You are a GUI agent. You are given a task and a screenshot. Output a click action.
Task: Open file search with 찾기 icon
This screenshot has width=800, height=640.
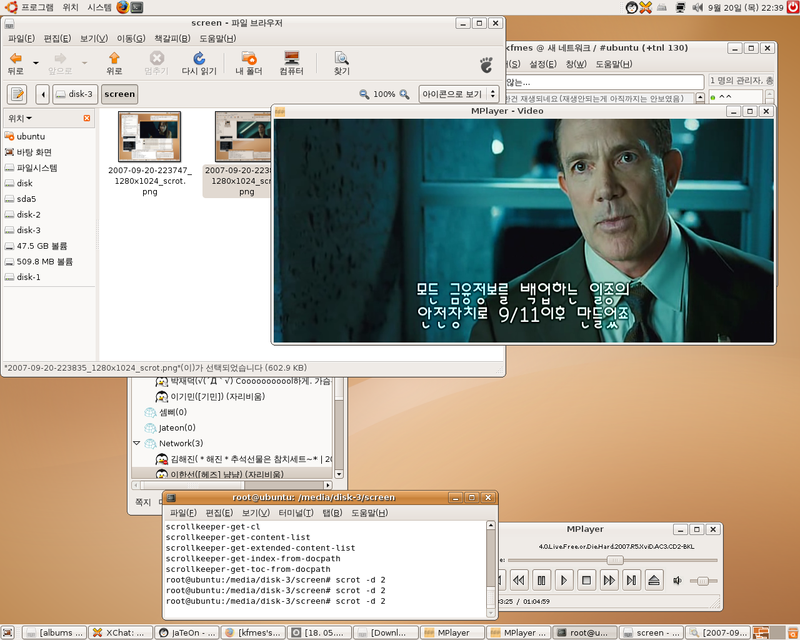point(341,63)
